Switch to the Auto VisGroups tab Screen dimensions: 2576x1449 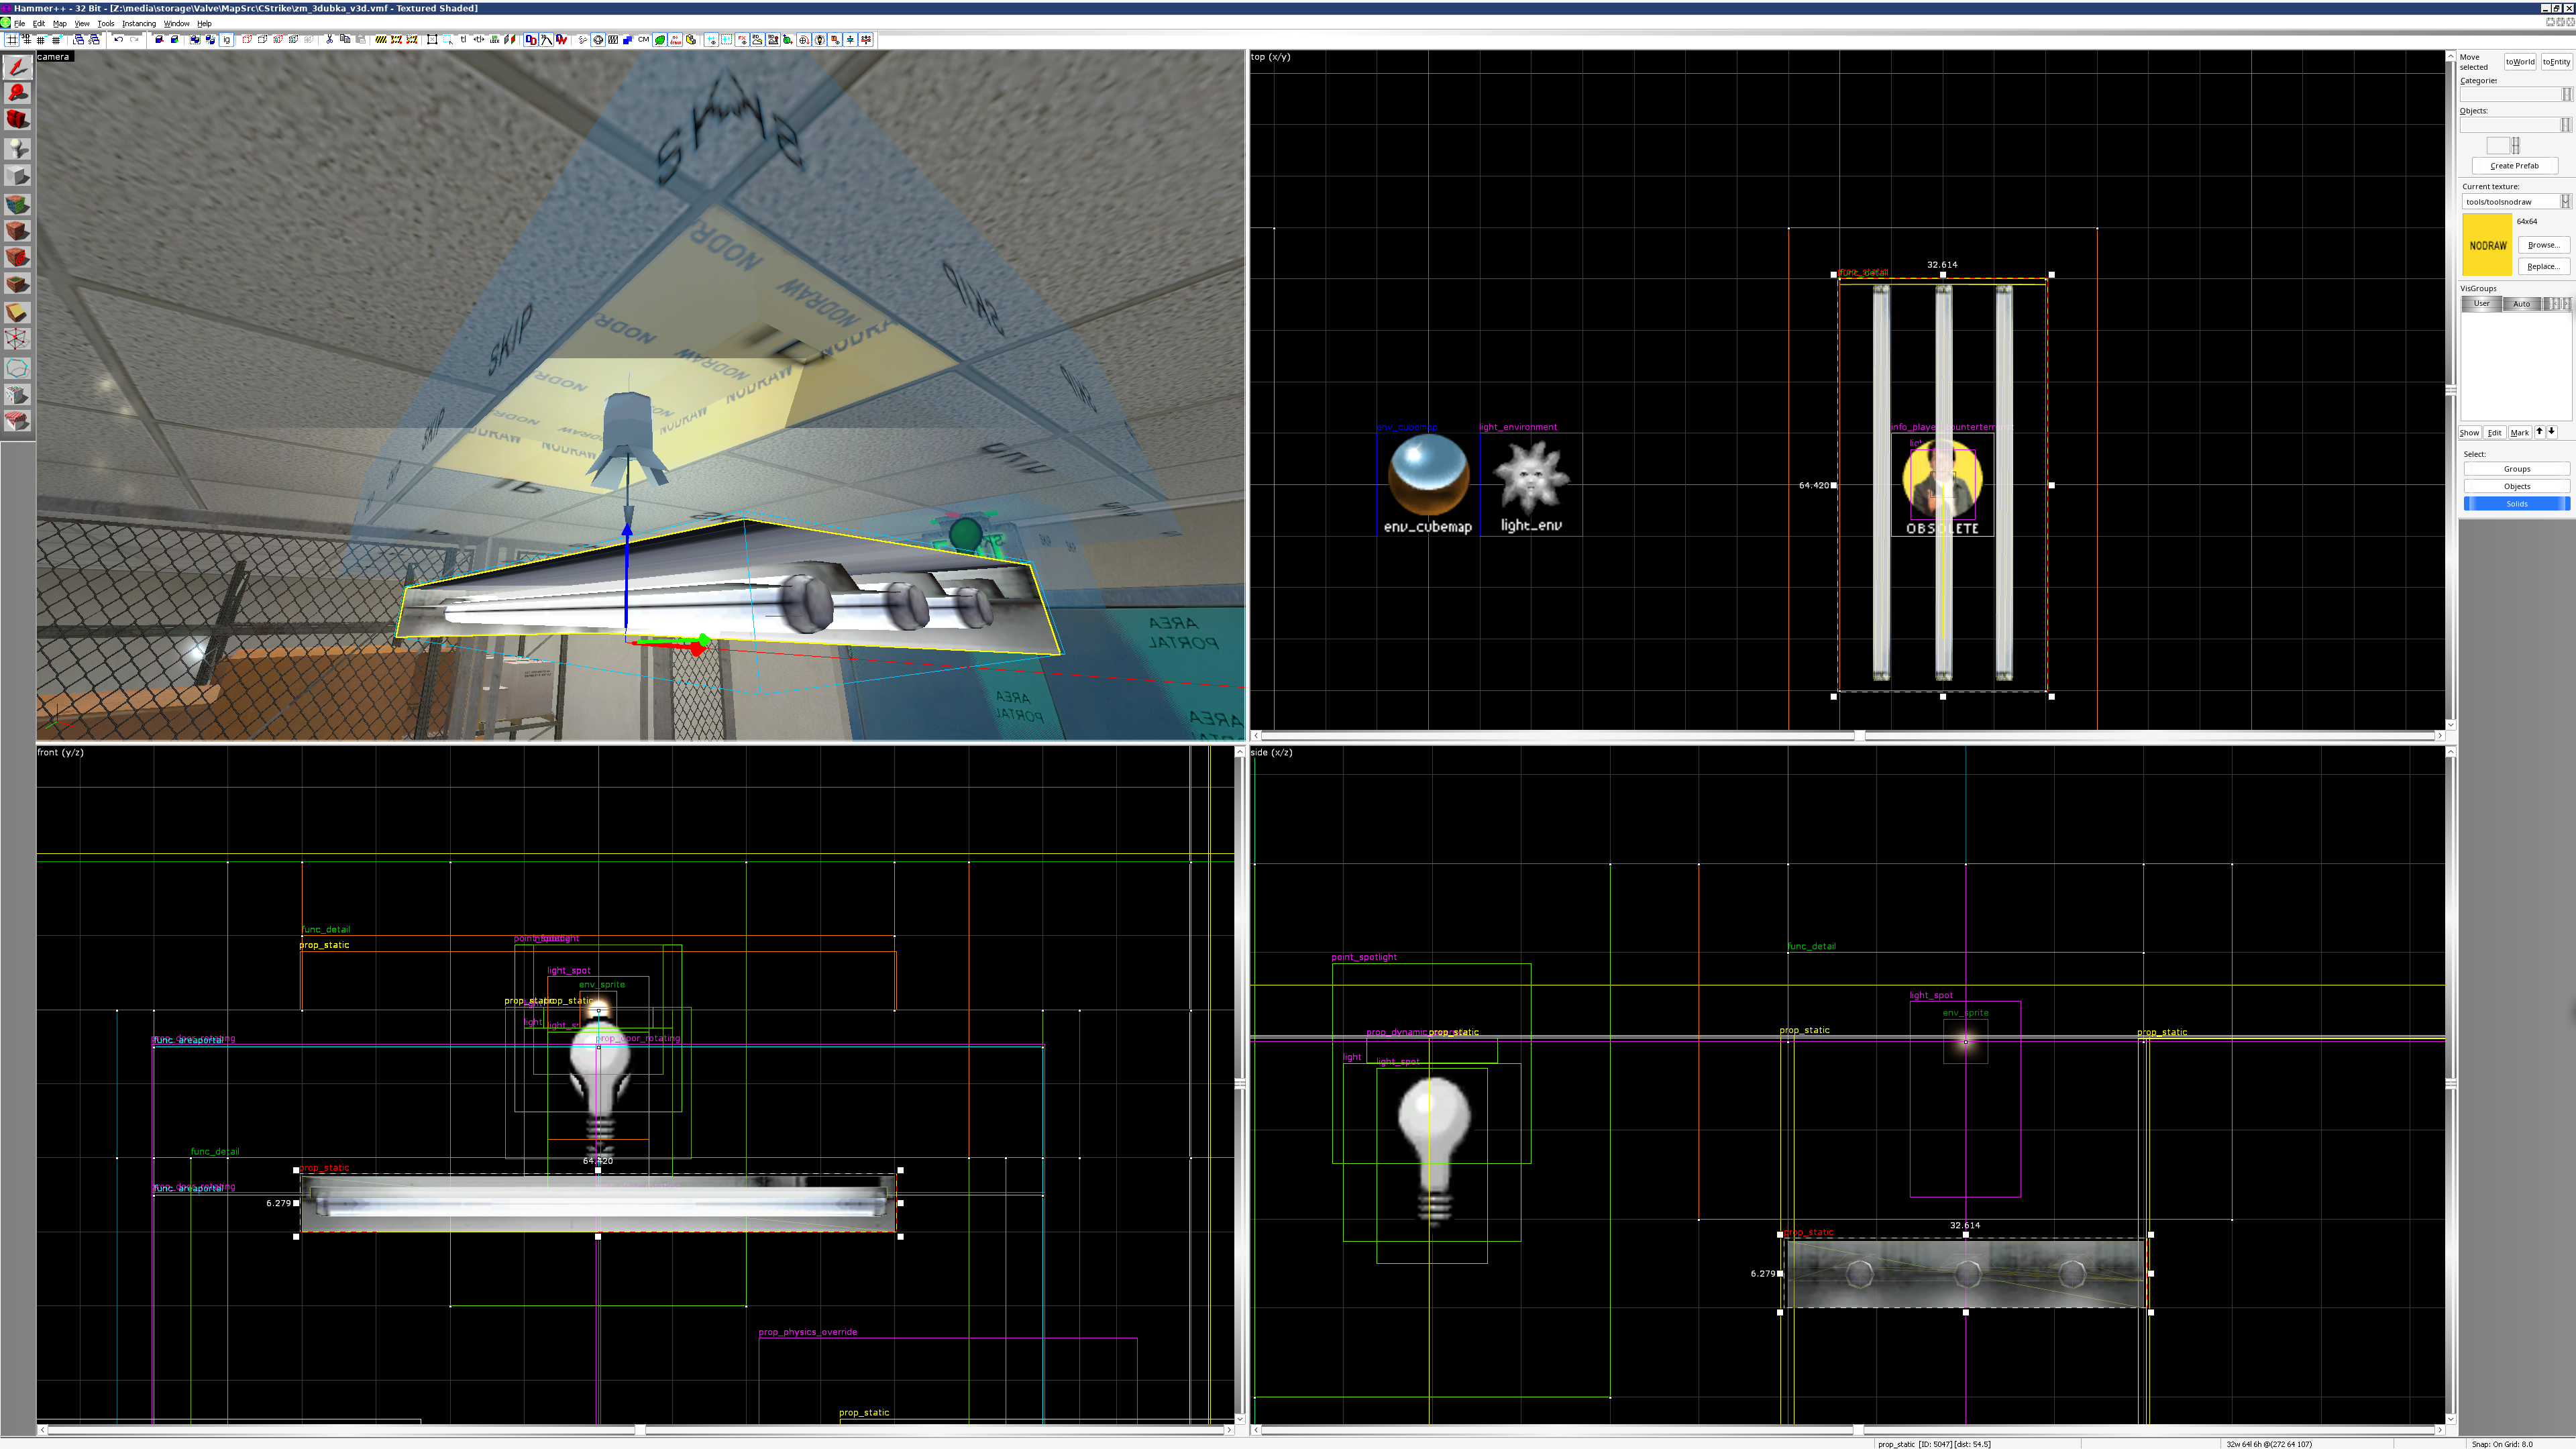coord(2521,304)
